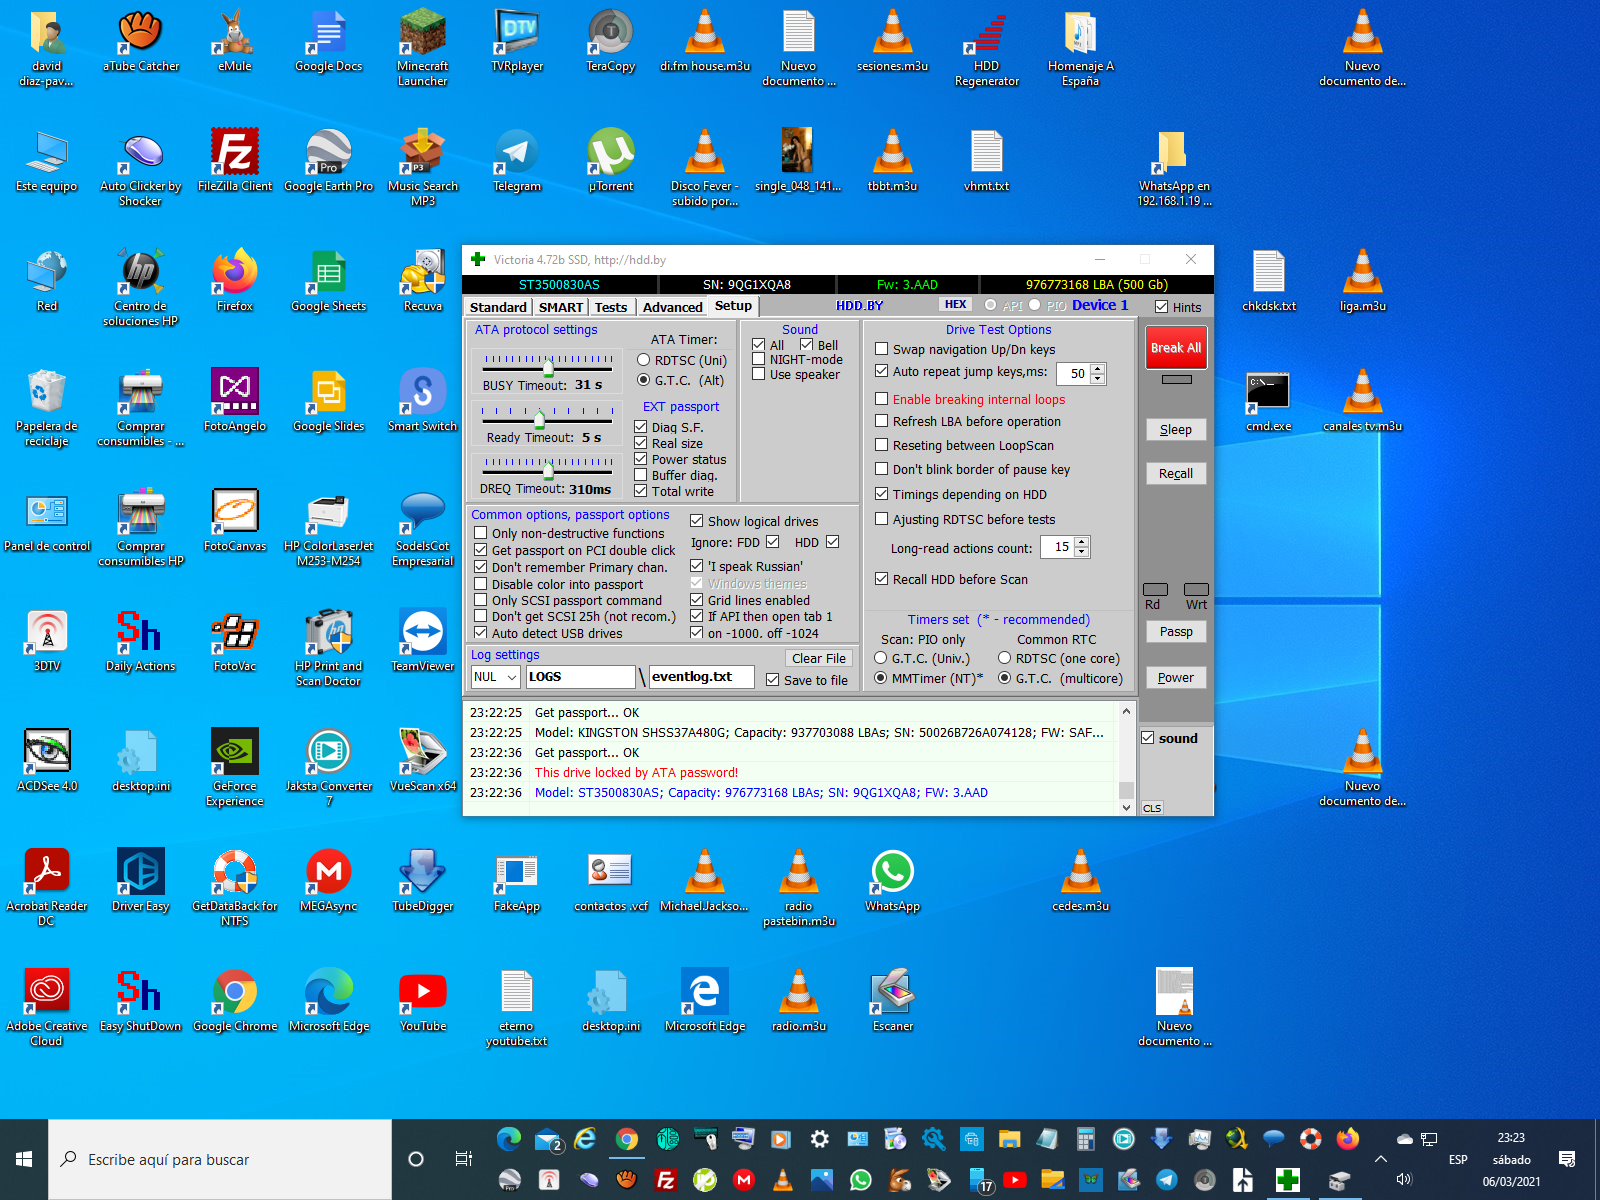Click the BUSY Timeout slider handle

pyautogui.click(x=548, y=367)
